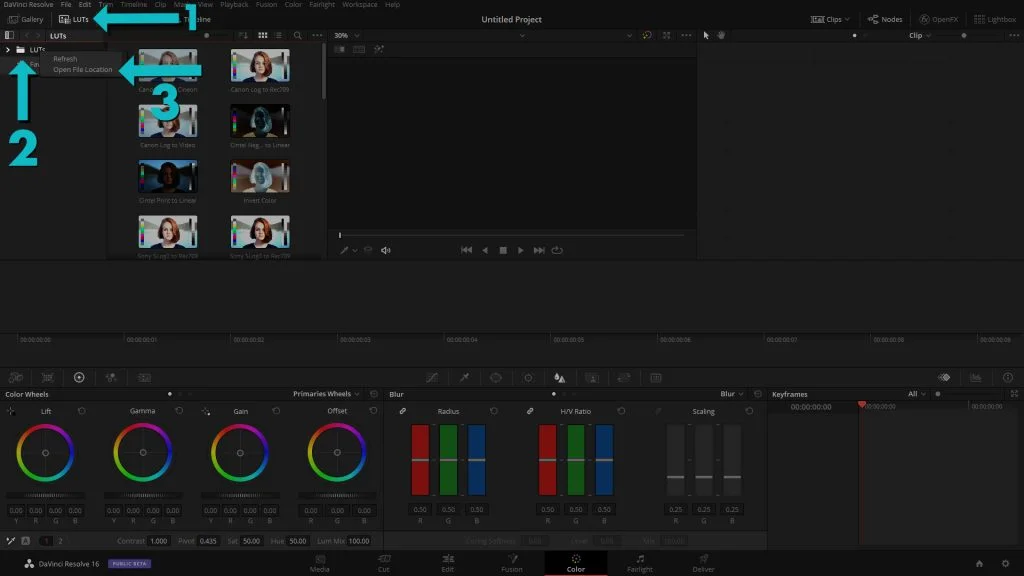Image resolution: width=1024 pixels, height=576 pixels.
Task: Search the LUT browser
Action: pyautogui.click(x=298, y=36)
